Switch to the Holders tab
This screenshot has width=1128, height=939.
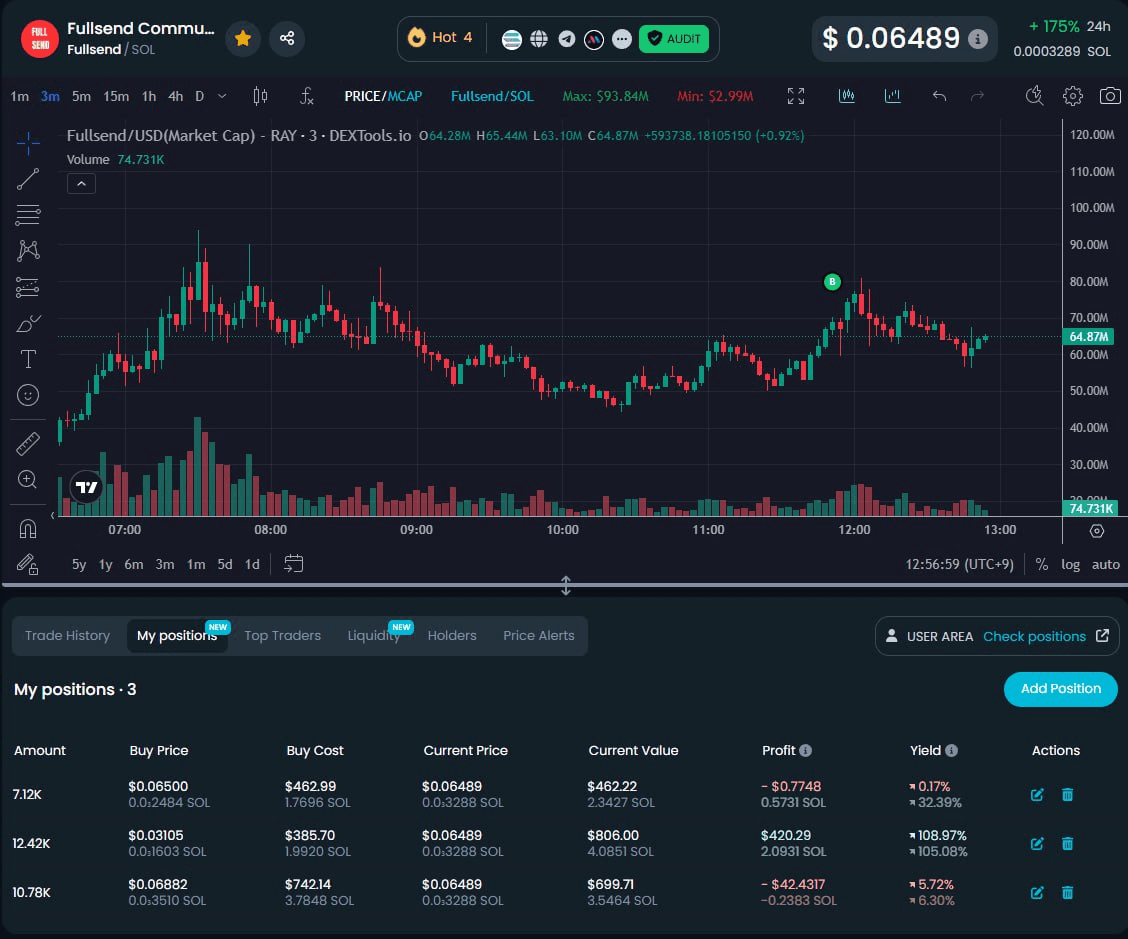coord(452,635)
